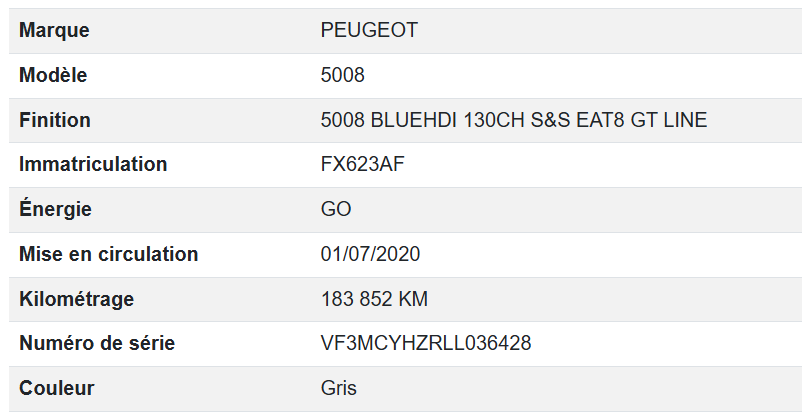803x417 pixels.
Task: Select the GO energy value
Action: [x=336, y=210]
